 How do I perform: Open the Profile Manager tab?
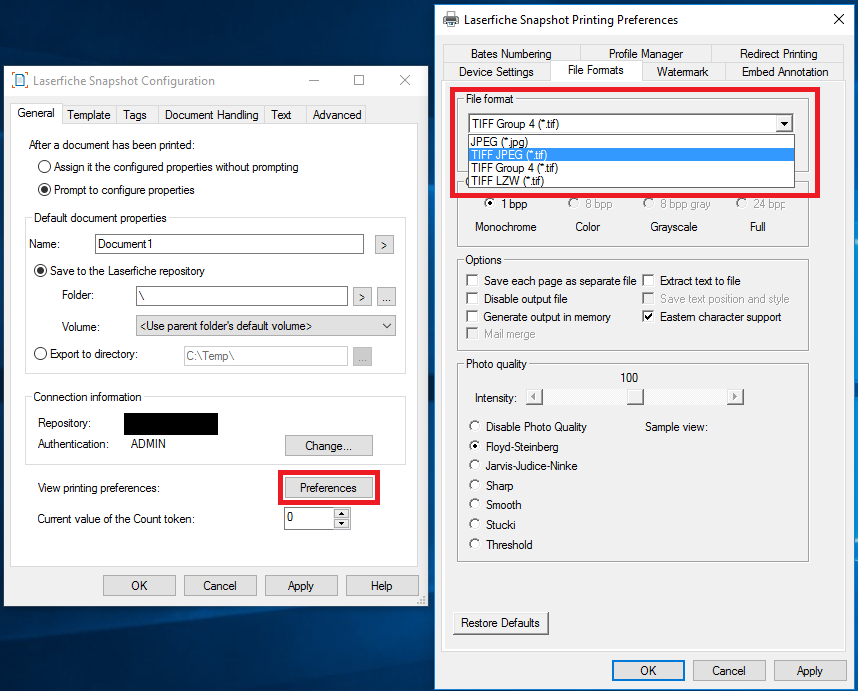(646, 54)
